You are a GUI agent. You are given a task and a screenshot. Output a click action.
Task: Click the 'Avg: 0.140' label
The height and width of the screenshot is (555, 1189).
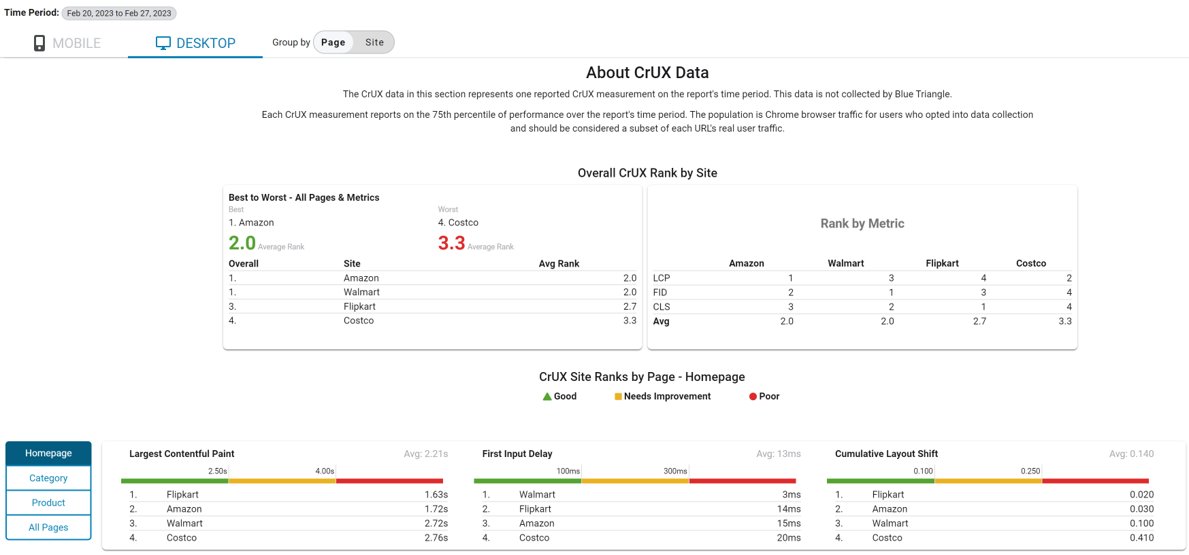[1131, 454]
